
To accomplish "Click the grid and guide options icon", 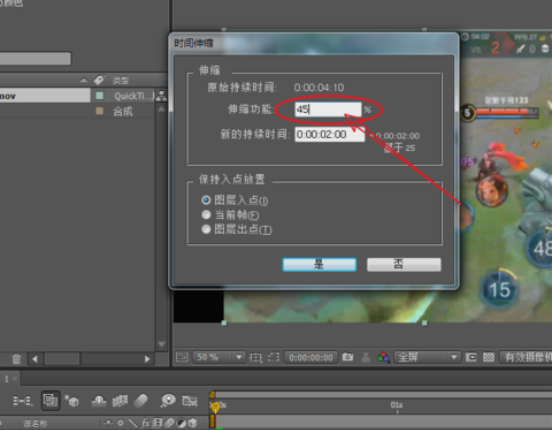I will tap(256, 357).
